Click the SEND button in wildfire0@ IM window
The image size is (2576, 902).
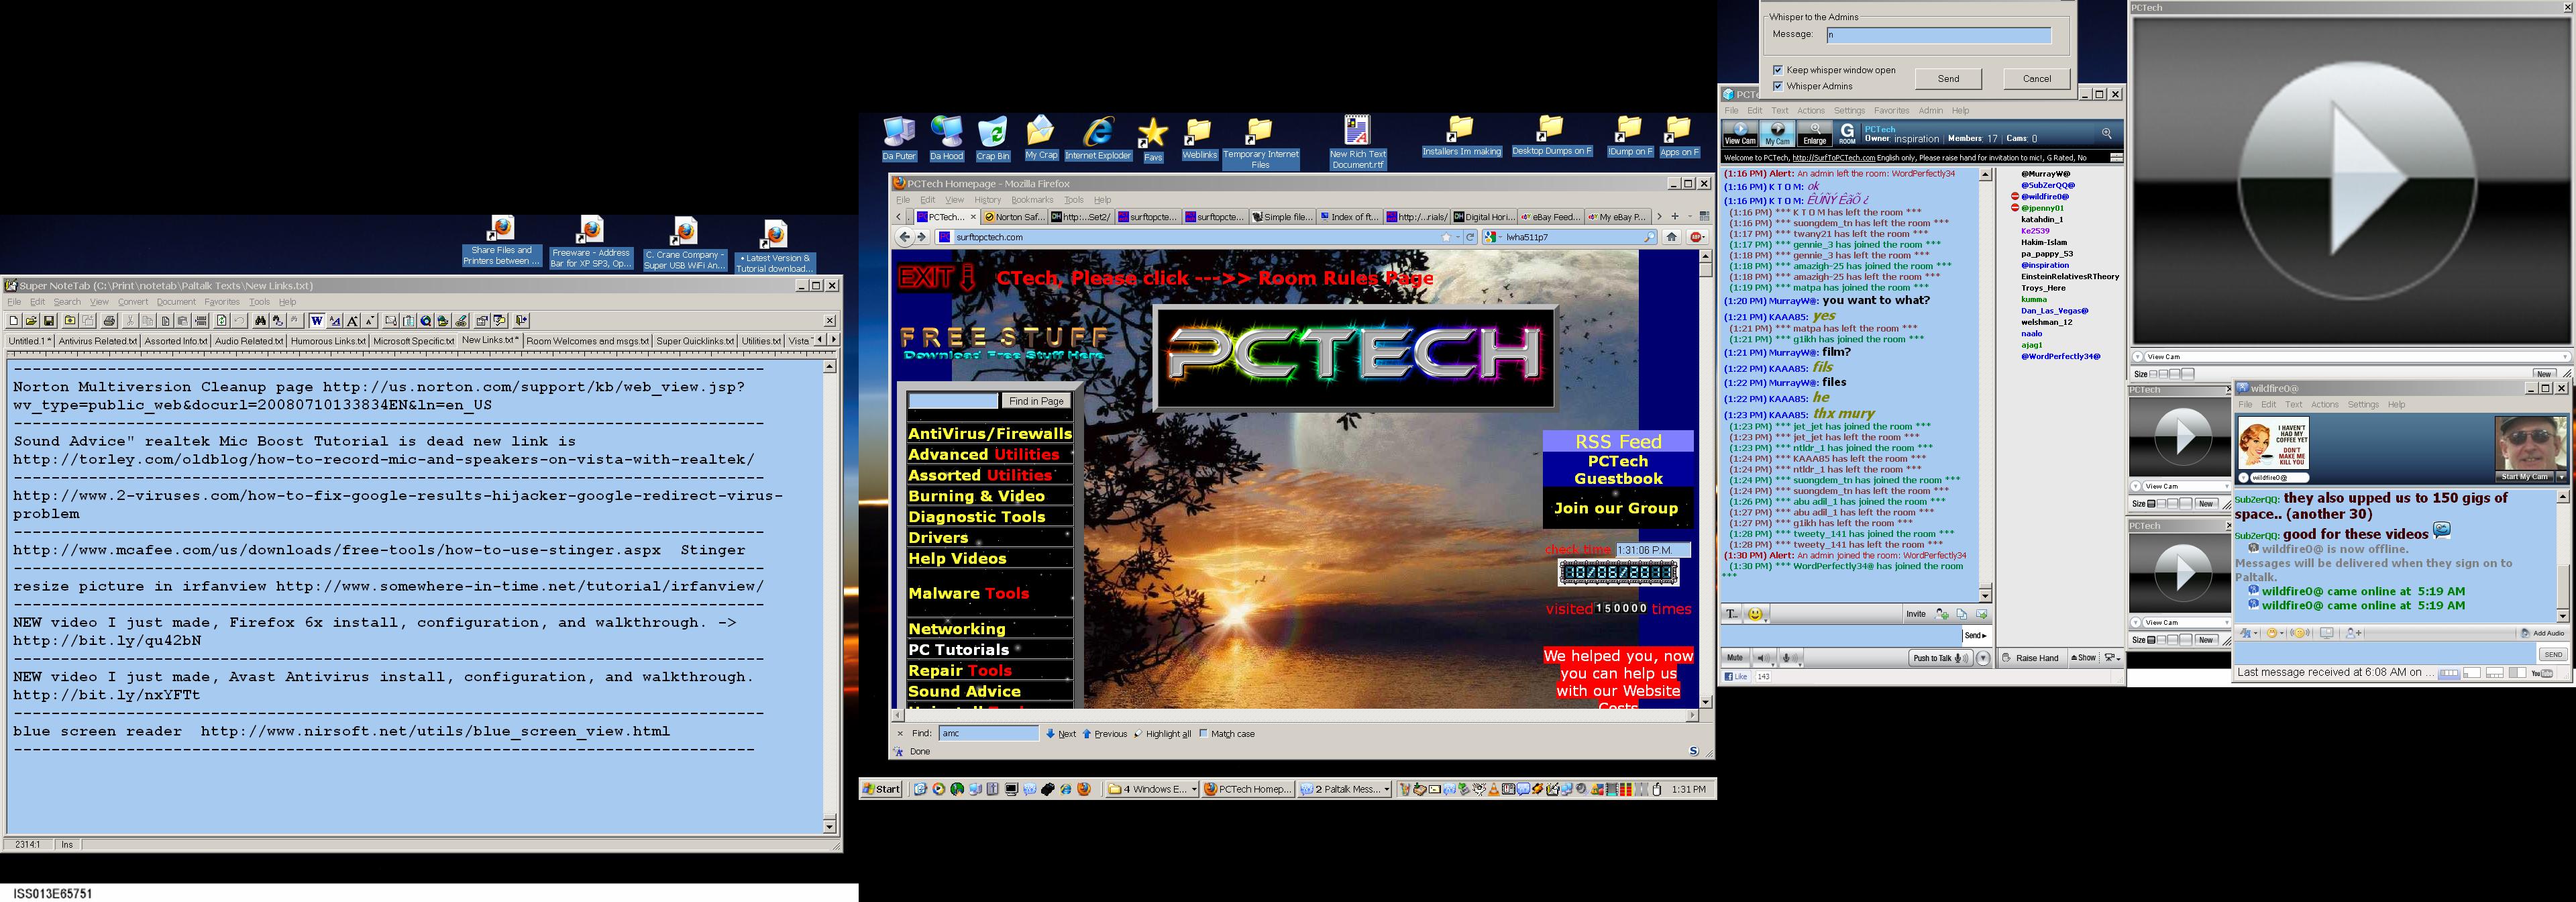click(x=2553, y=655)
